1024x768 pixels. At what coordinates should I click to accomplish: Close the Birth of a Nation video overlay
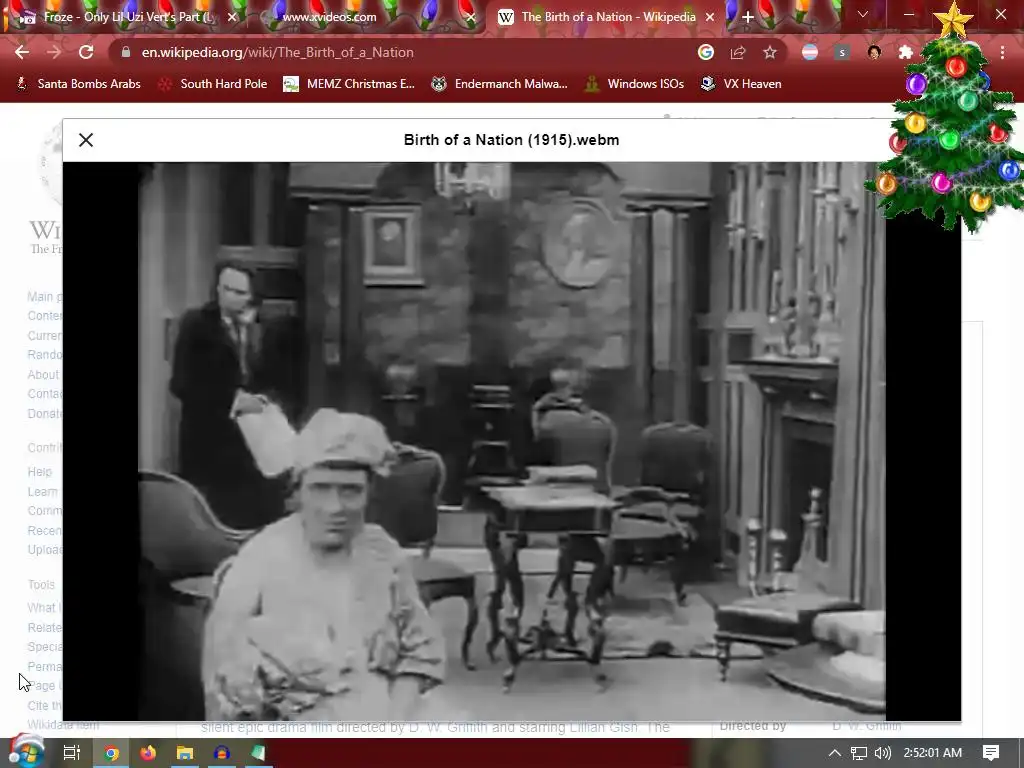click(x=86, y=140)
